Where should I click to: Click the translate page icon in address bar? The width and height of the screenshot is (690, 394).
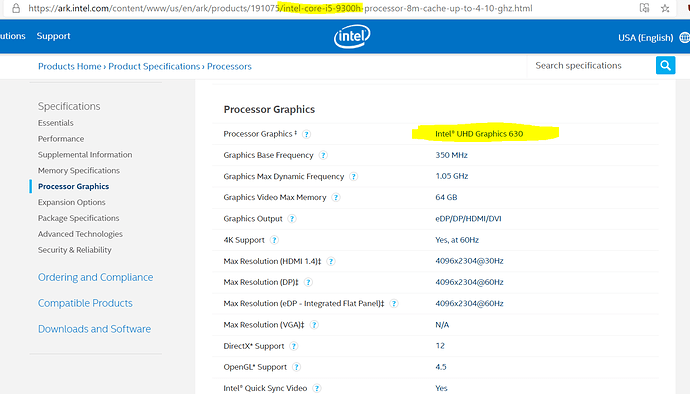[x=644, y=8]
